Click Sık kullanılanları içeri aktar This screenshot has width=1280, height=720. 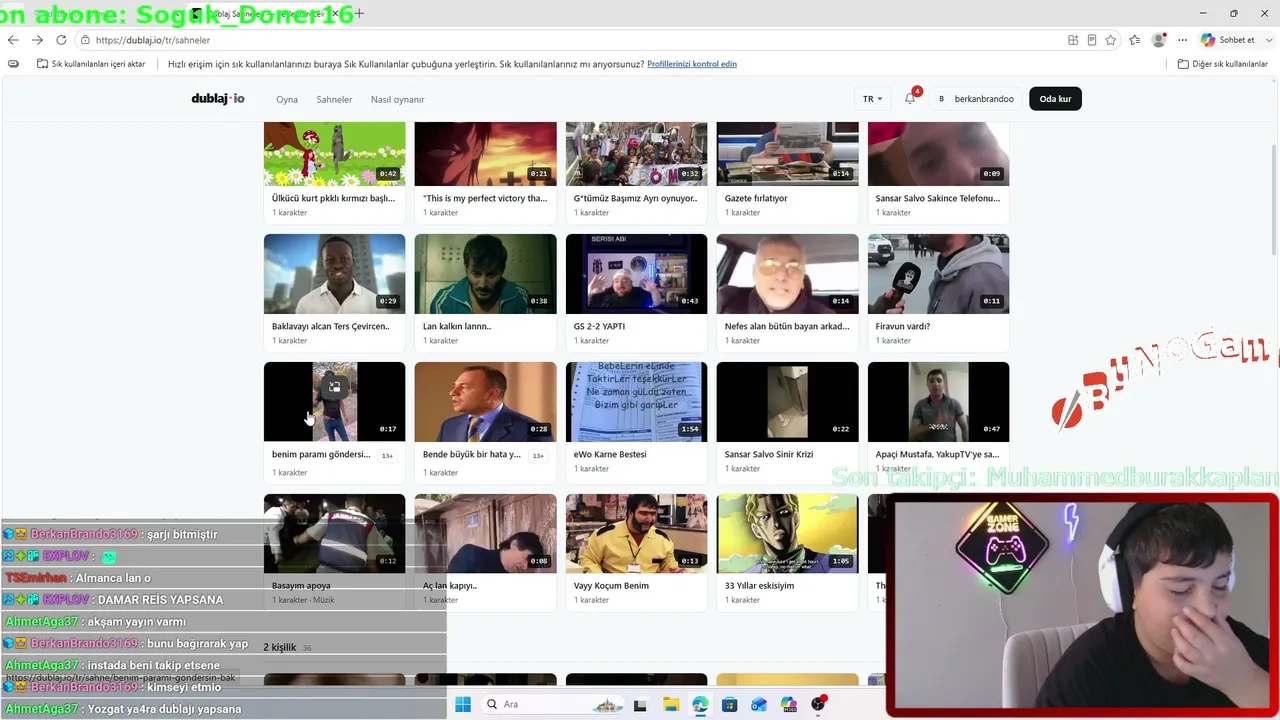pyautogui.click(x=91, y=64)
